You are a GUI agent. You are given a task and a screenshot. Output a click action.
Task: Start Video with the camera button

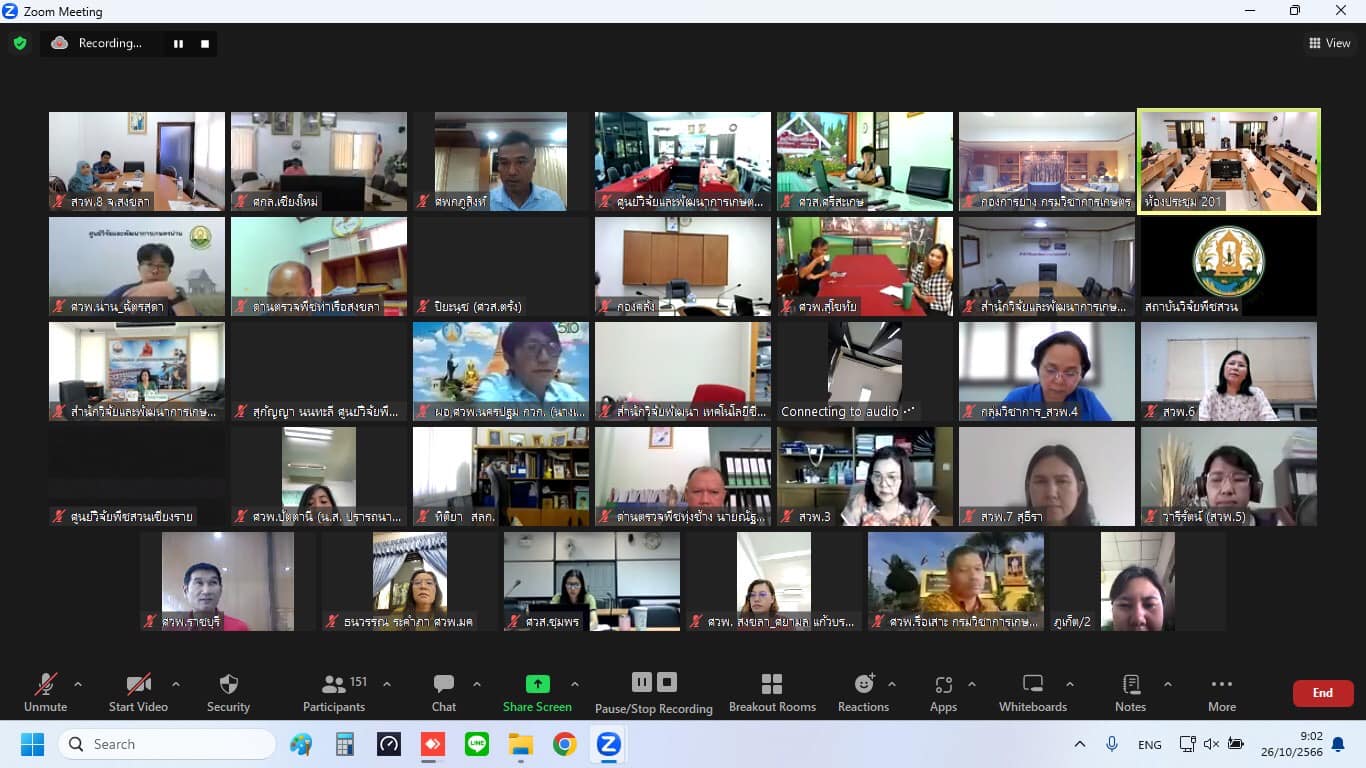(x=138, y=685)
